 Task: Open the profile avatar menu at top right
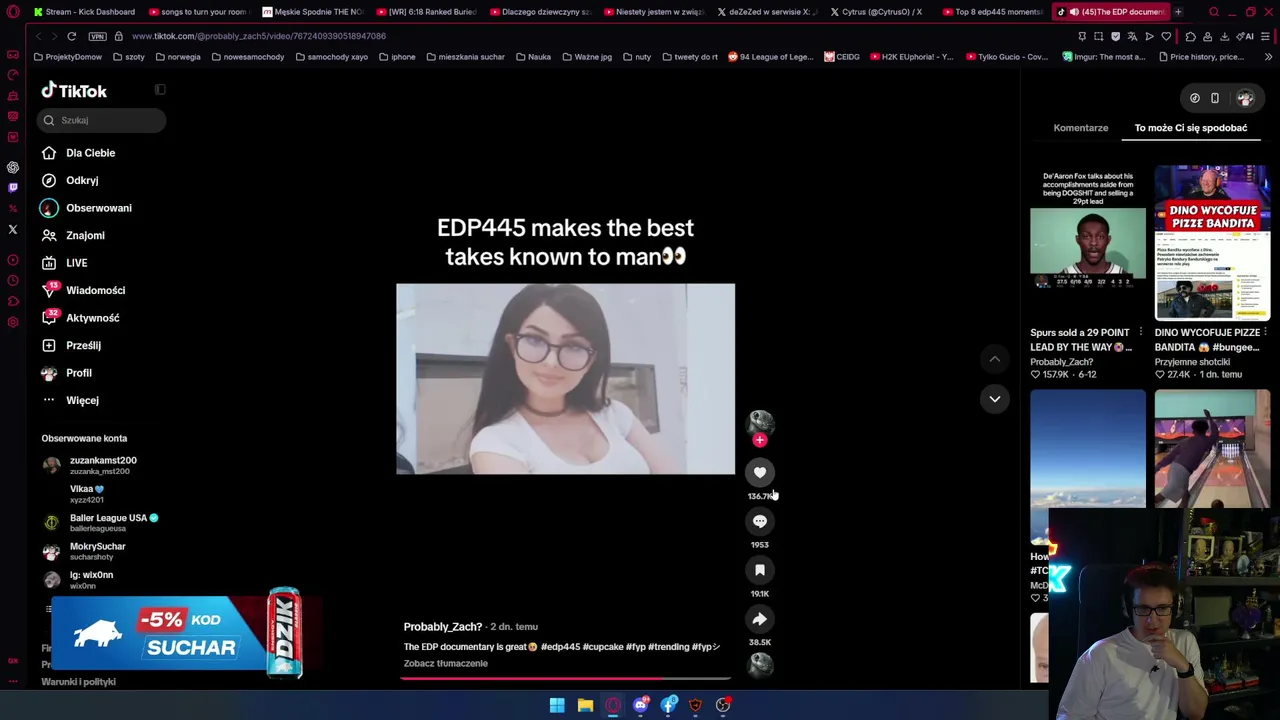pos(1245,98)
